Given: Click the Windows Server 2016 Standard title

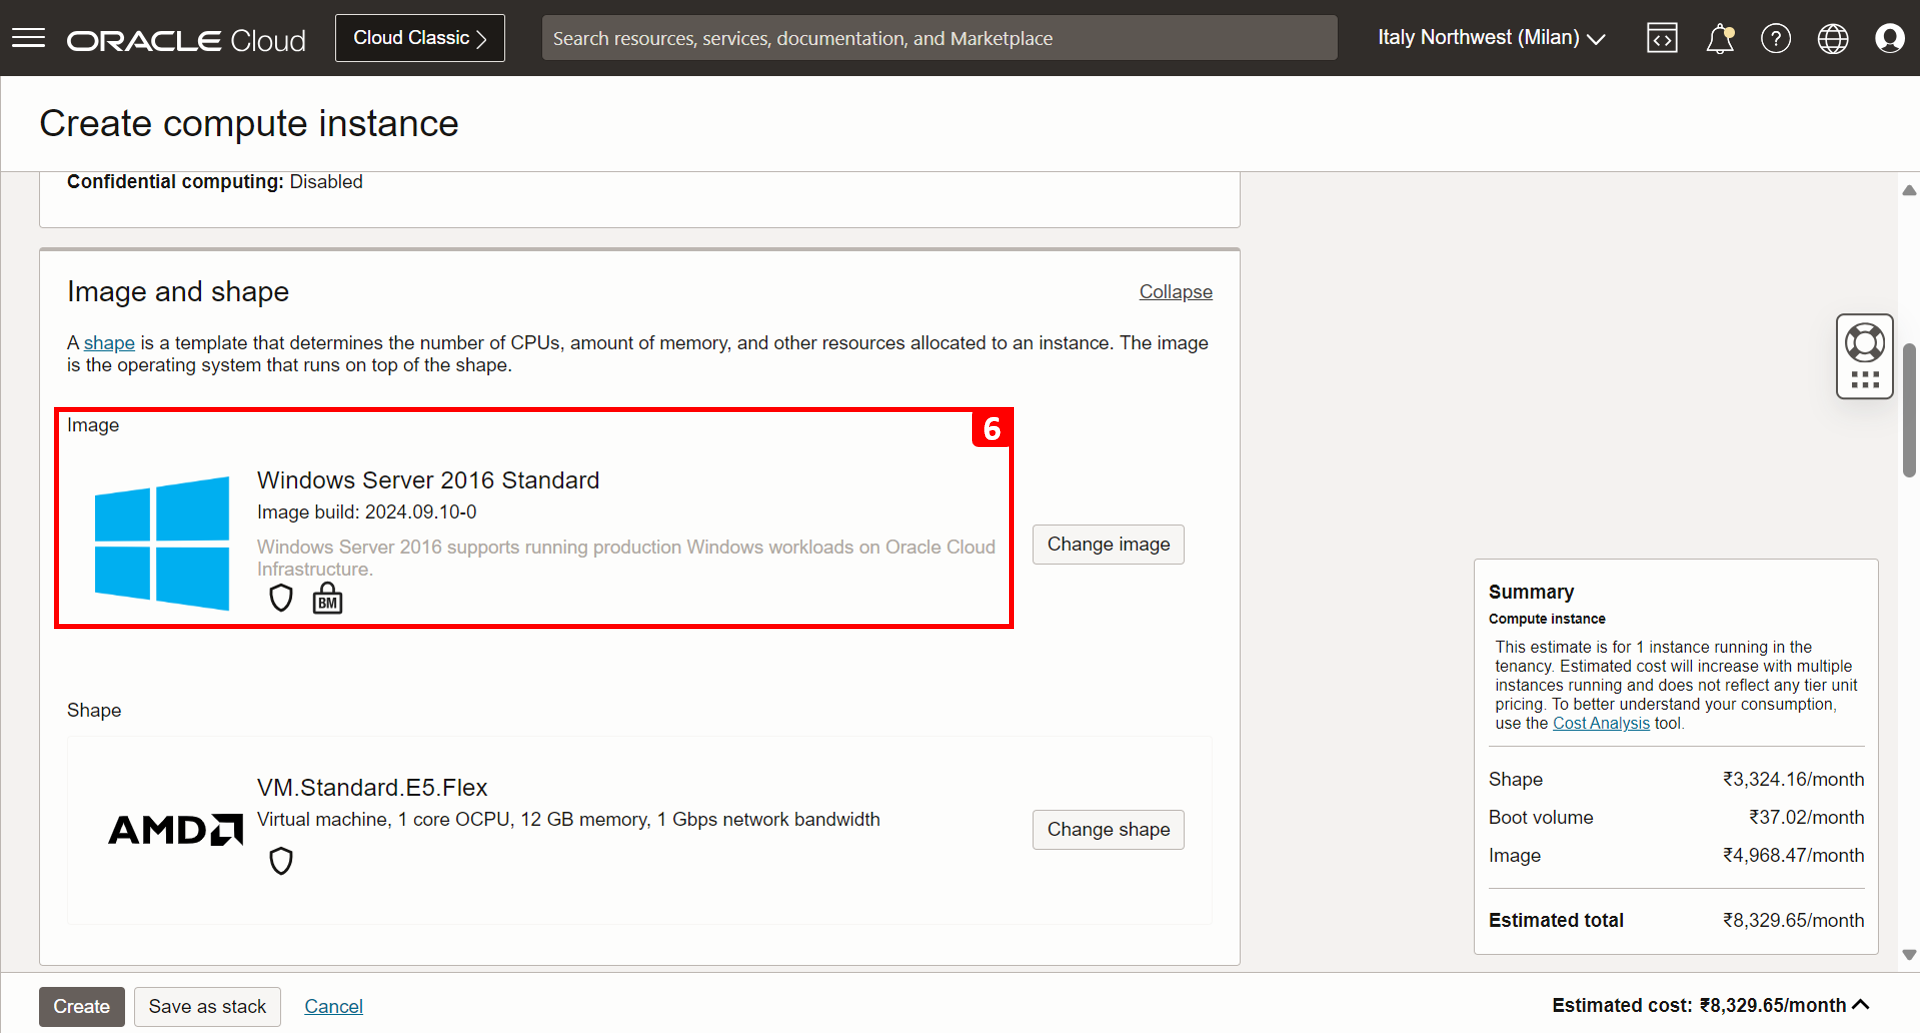Looking at the screenshot, I should [428, 480].
